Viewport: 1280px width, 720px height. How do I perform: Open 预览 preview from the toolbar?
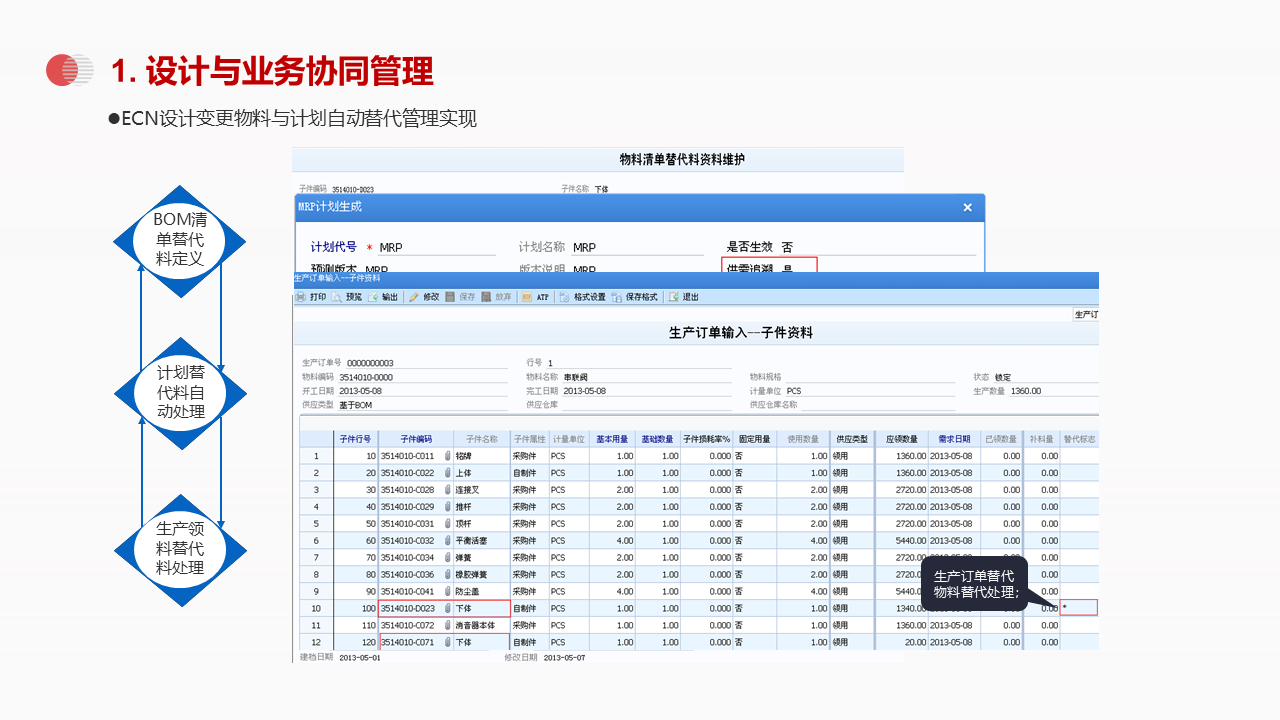(x=347, y=297)
